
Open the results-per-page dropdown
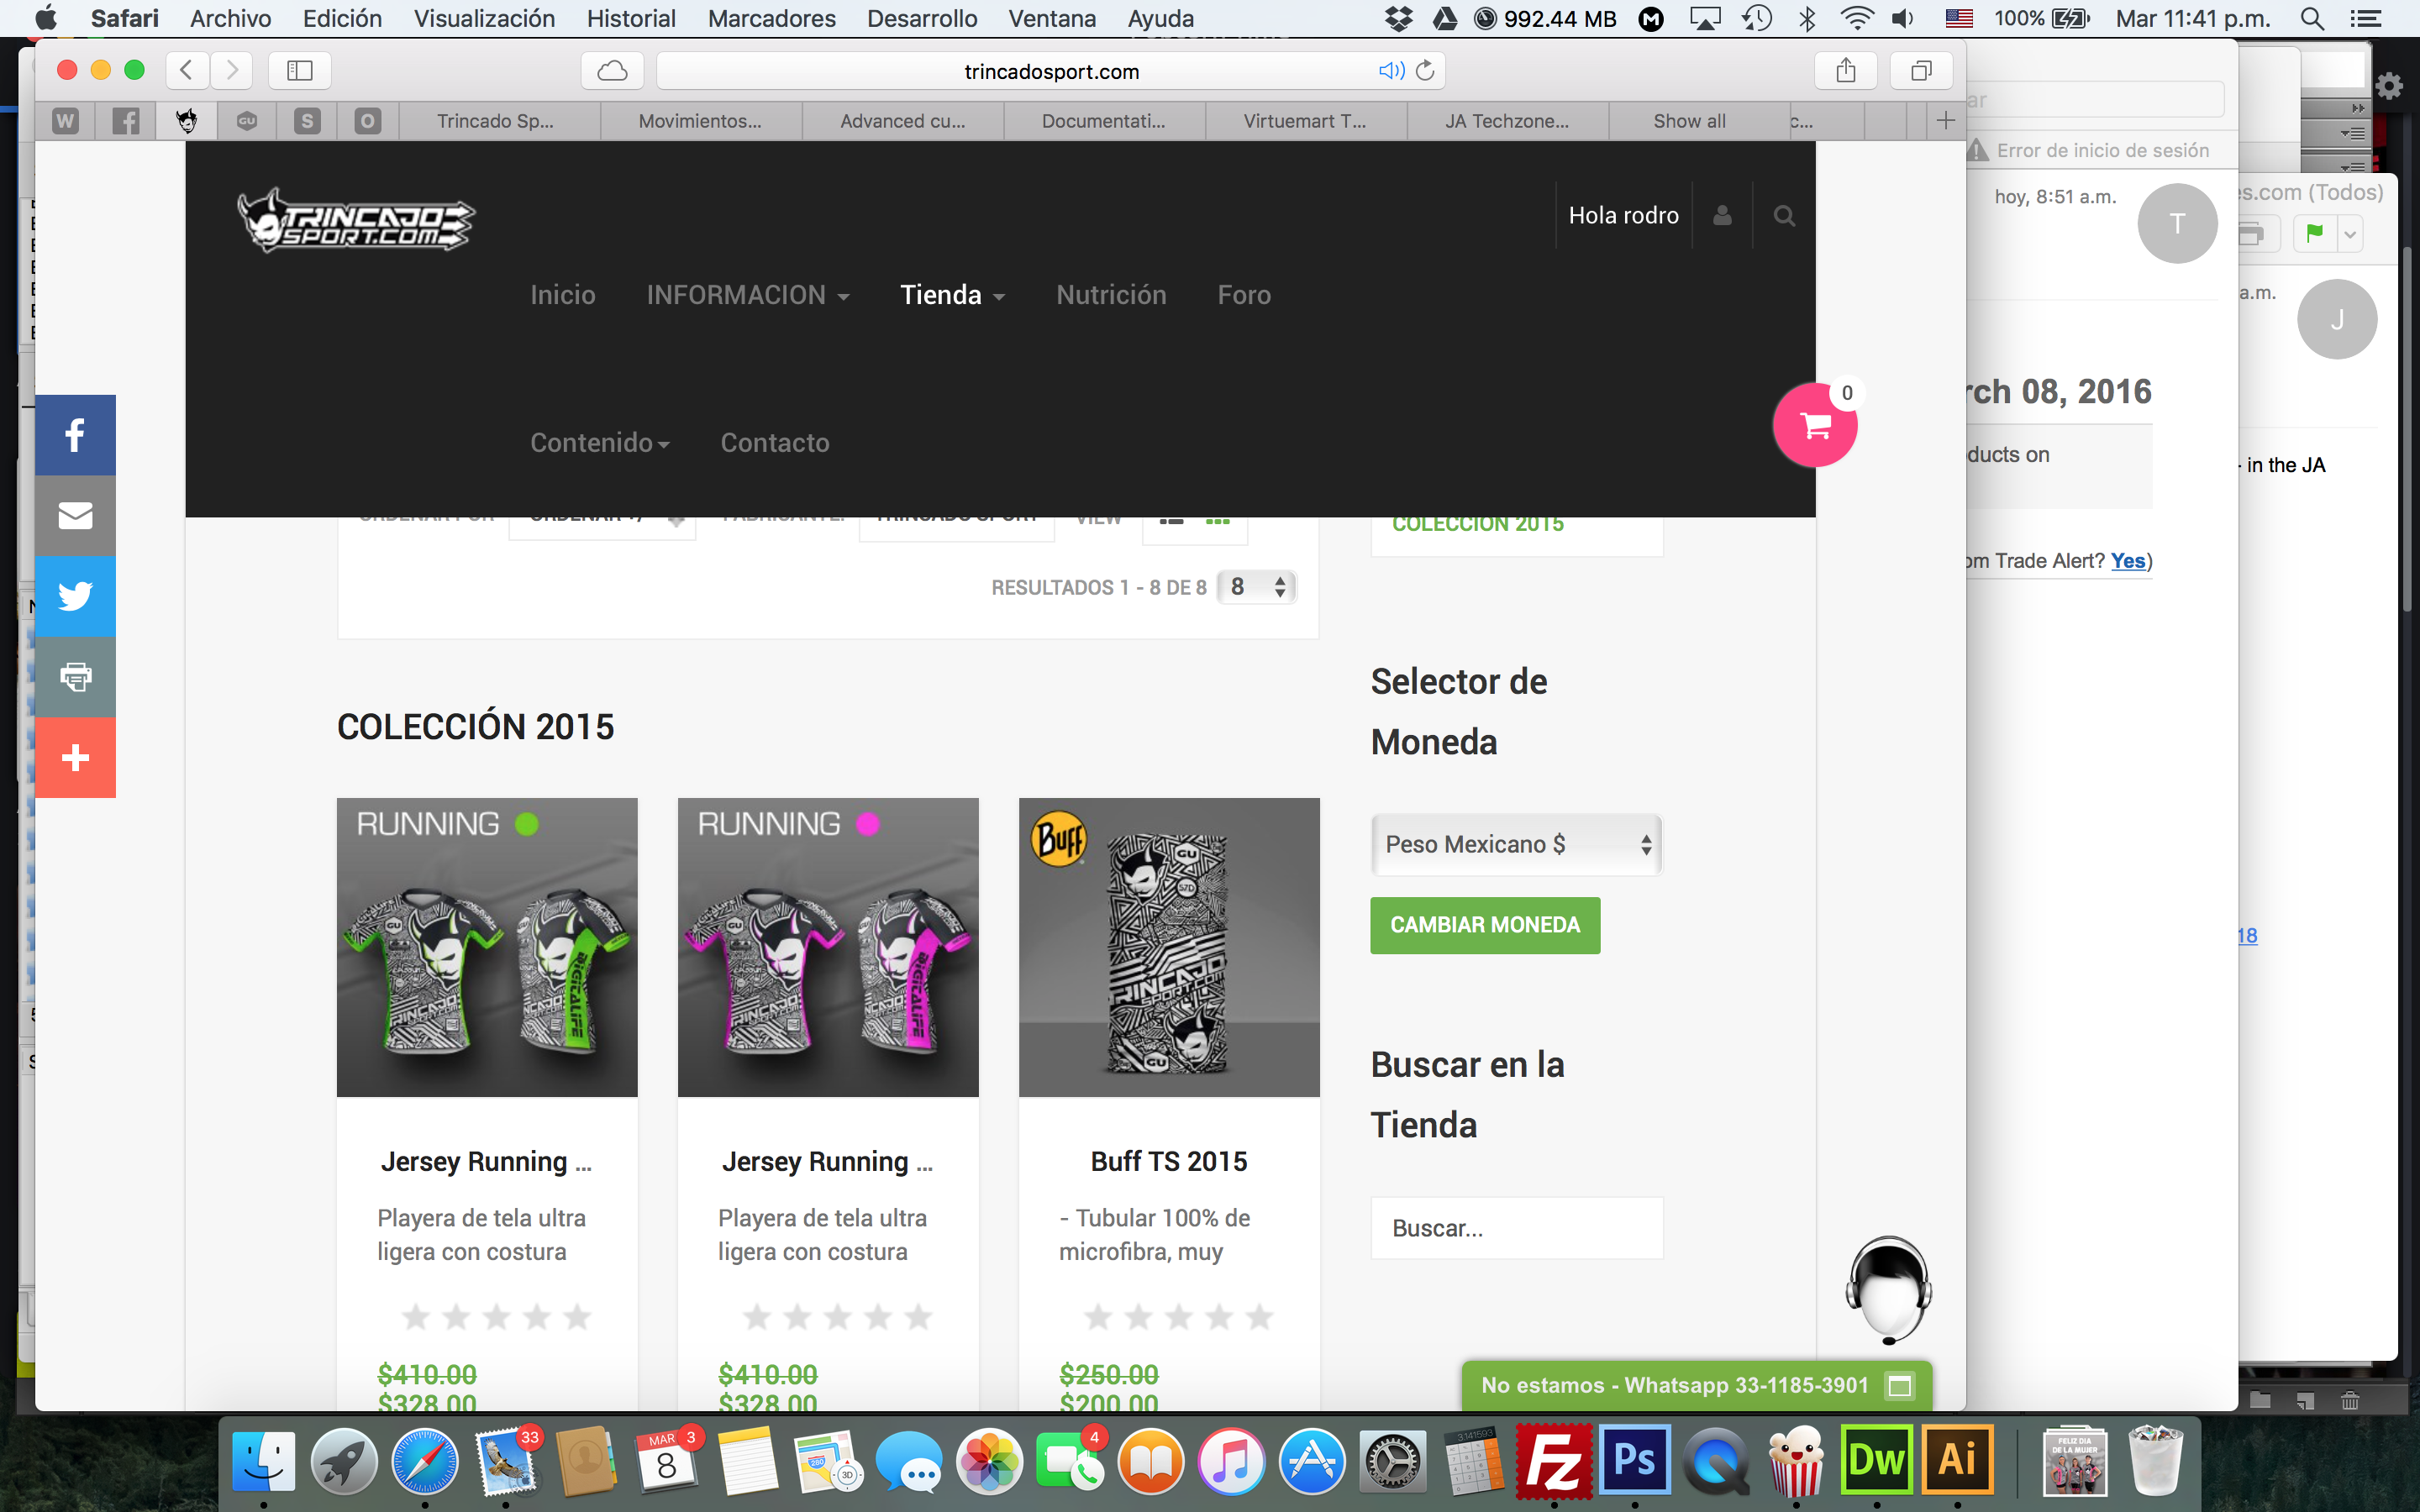(1257, 587)
